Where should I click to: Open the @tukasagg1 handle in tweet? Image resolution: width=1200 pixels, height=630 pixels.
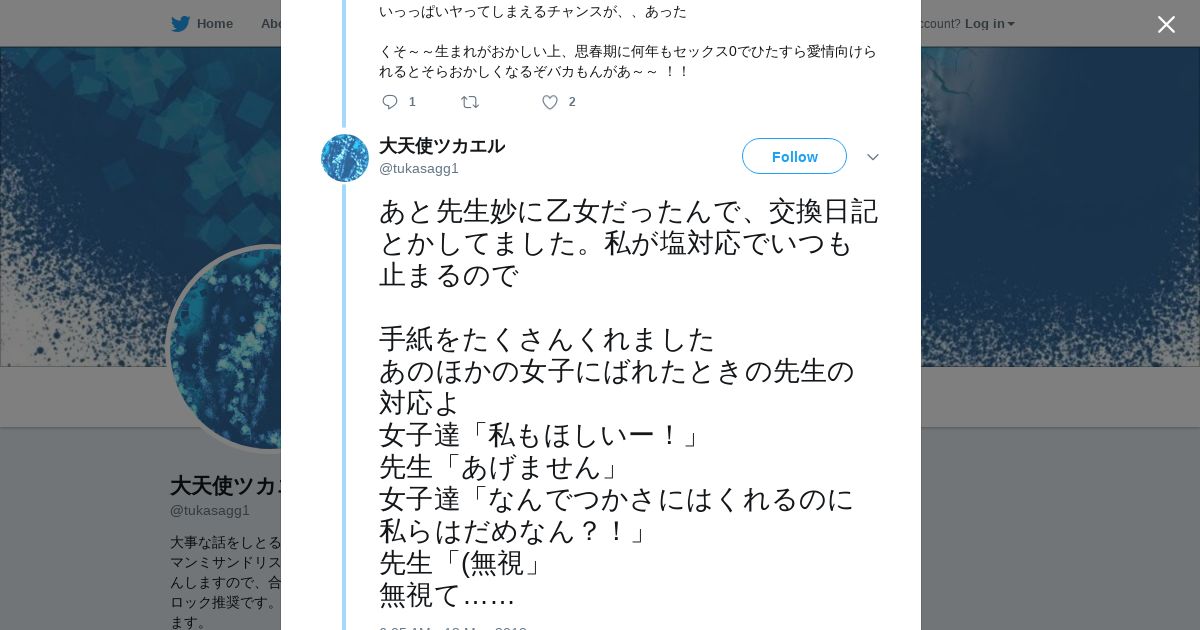419,168
